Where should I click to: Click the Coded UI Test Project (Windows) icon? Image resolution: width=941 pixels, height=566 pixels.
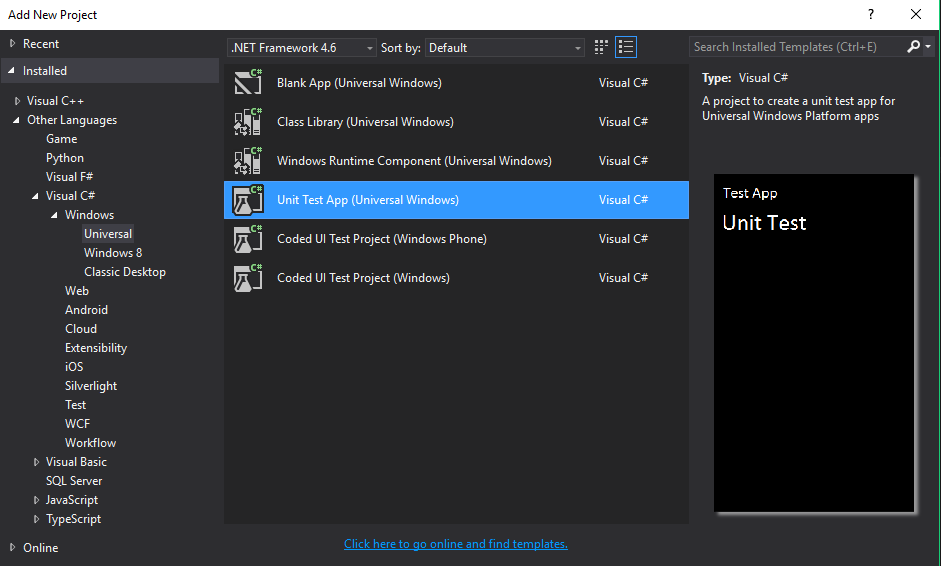(247, 278)
